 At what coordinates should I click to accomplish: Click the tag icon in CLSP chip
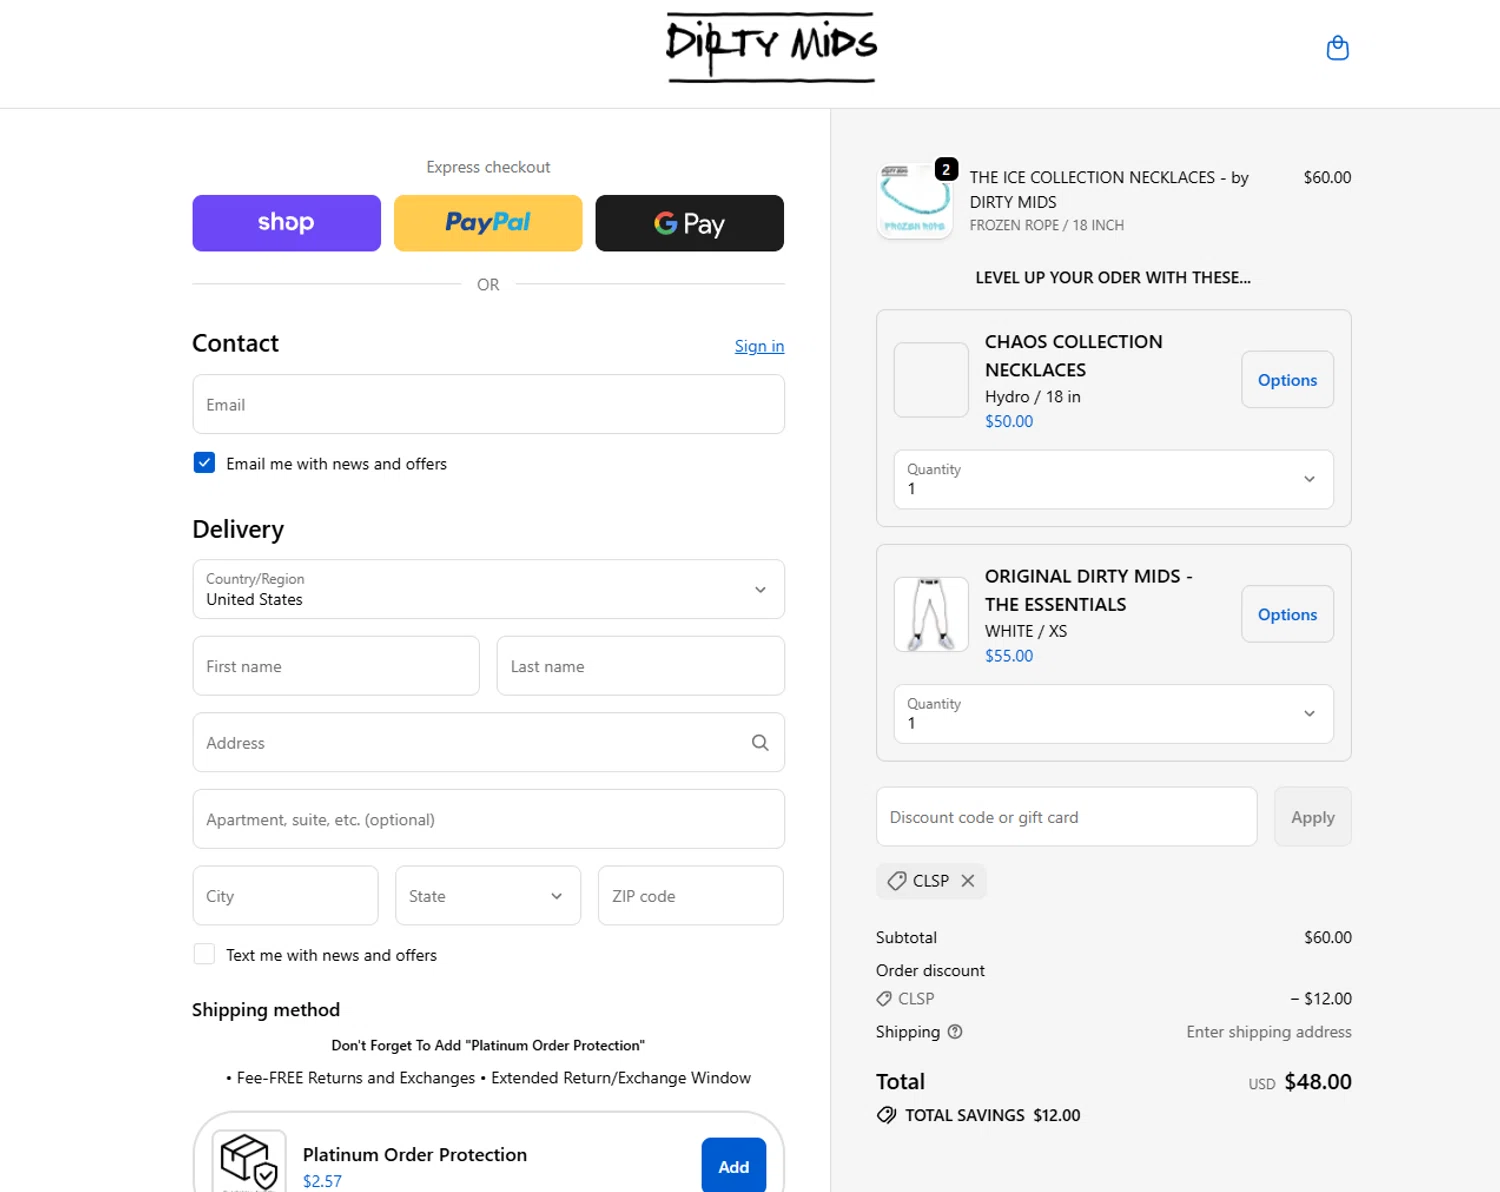pyautogui.click(x=897, y=881)
